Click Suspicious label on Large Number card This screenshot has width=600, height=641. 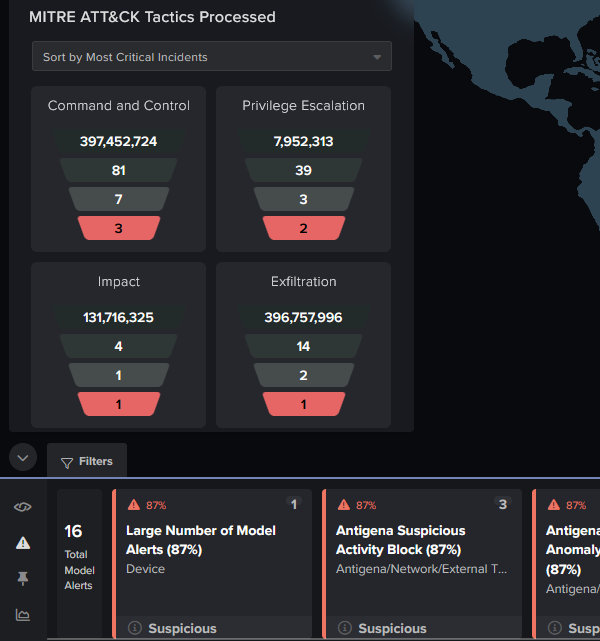coord(182,628)
